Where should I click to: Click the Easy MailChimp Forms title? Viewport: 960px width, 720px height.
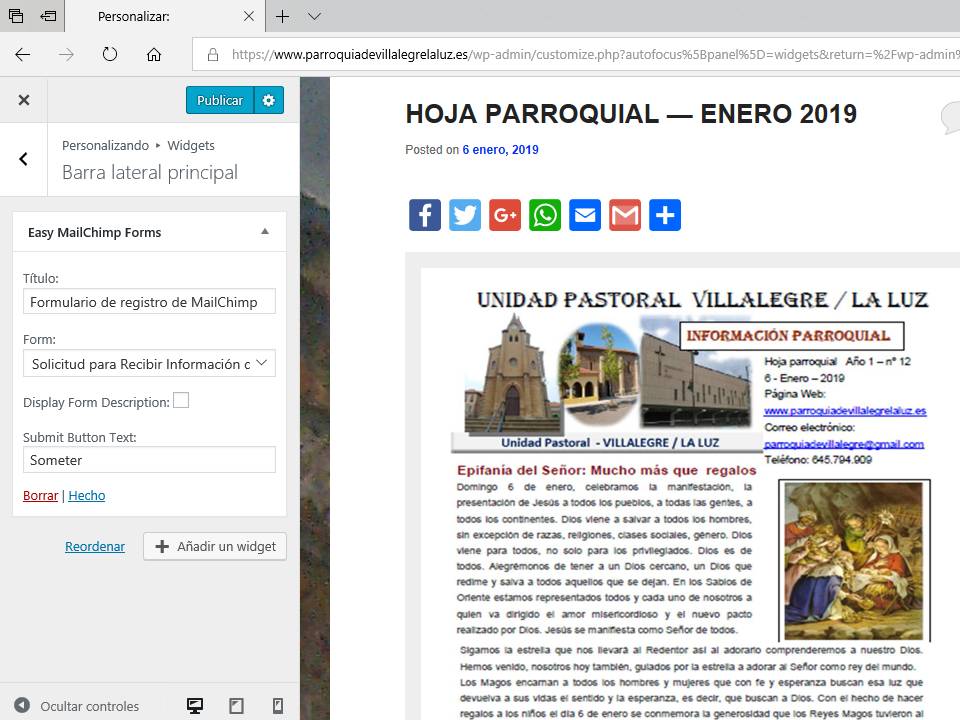[x=94, y=232]
